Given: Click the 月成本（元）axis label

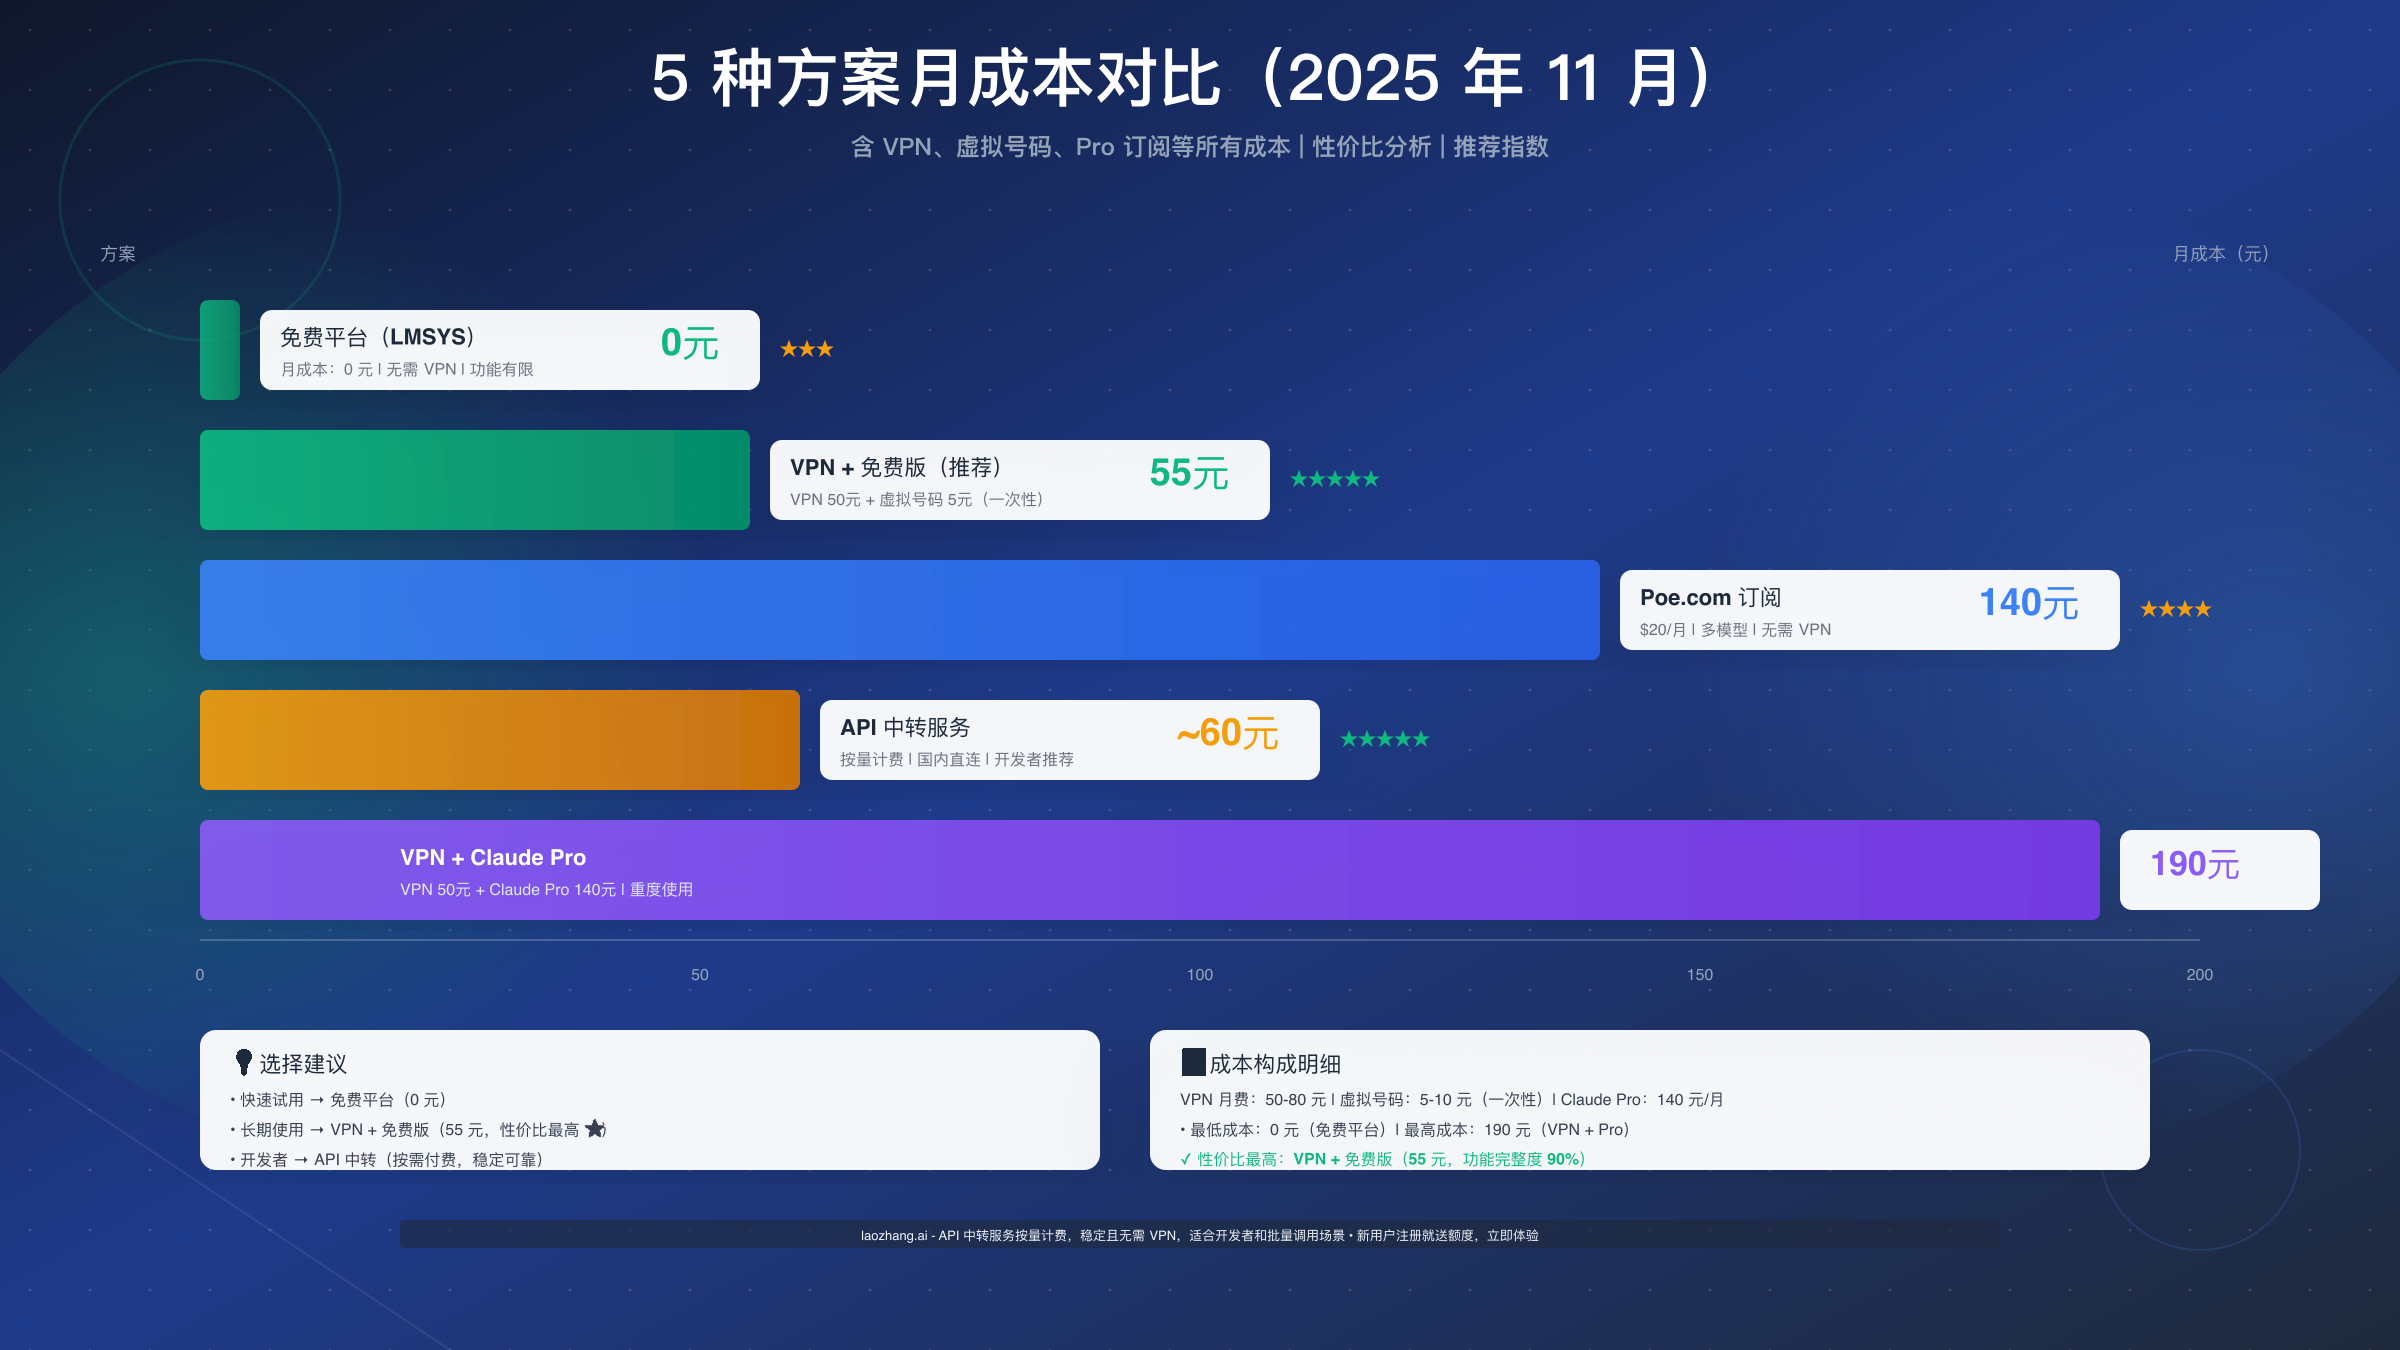Looking at the screenshot, I should (2219, 255).
